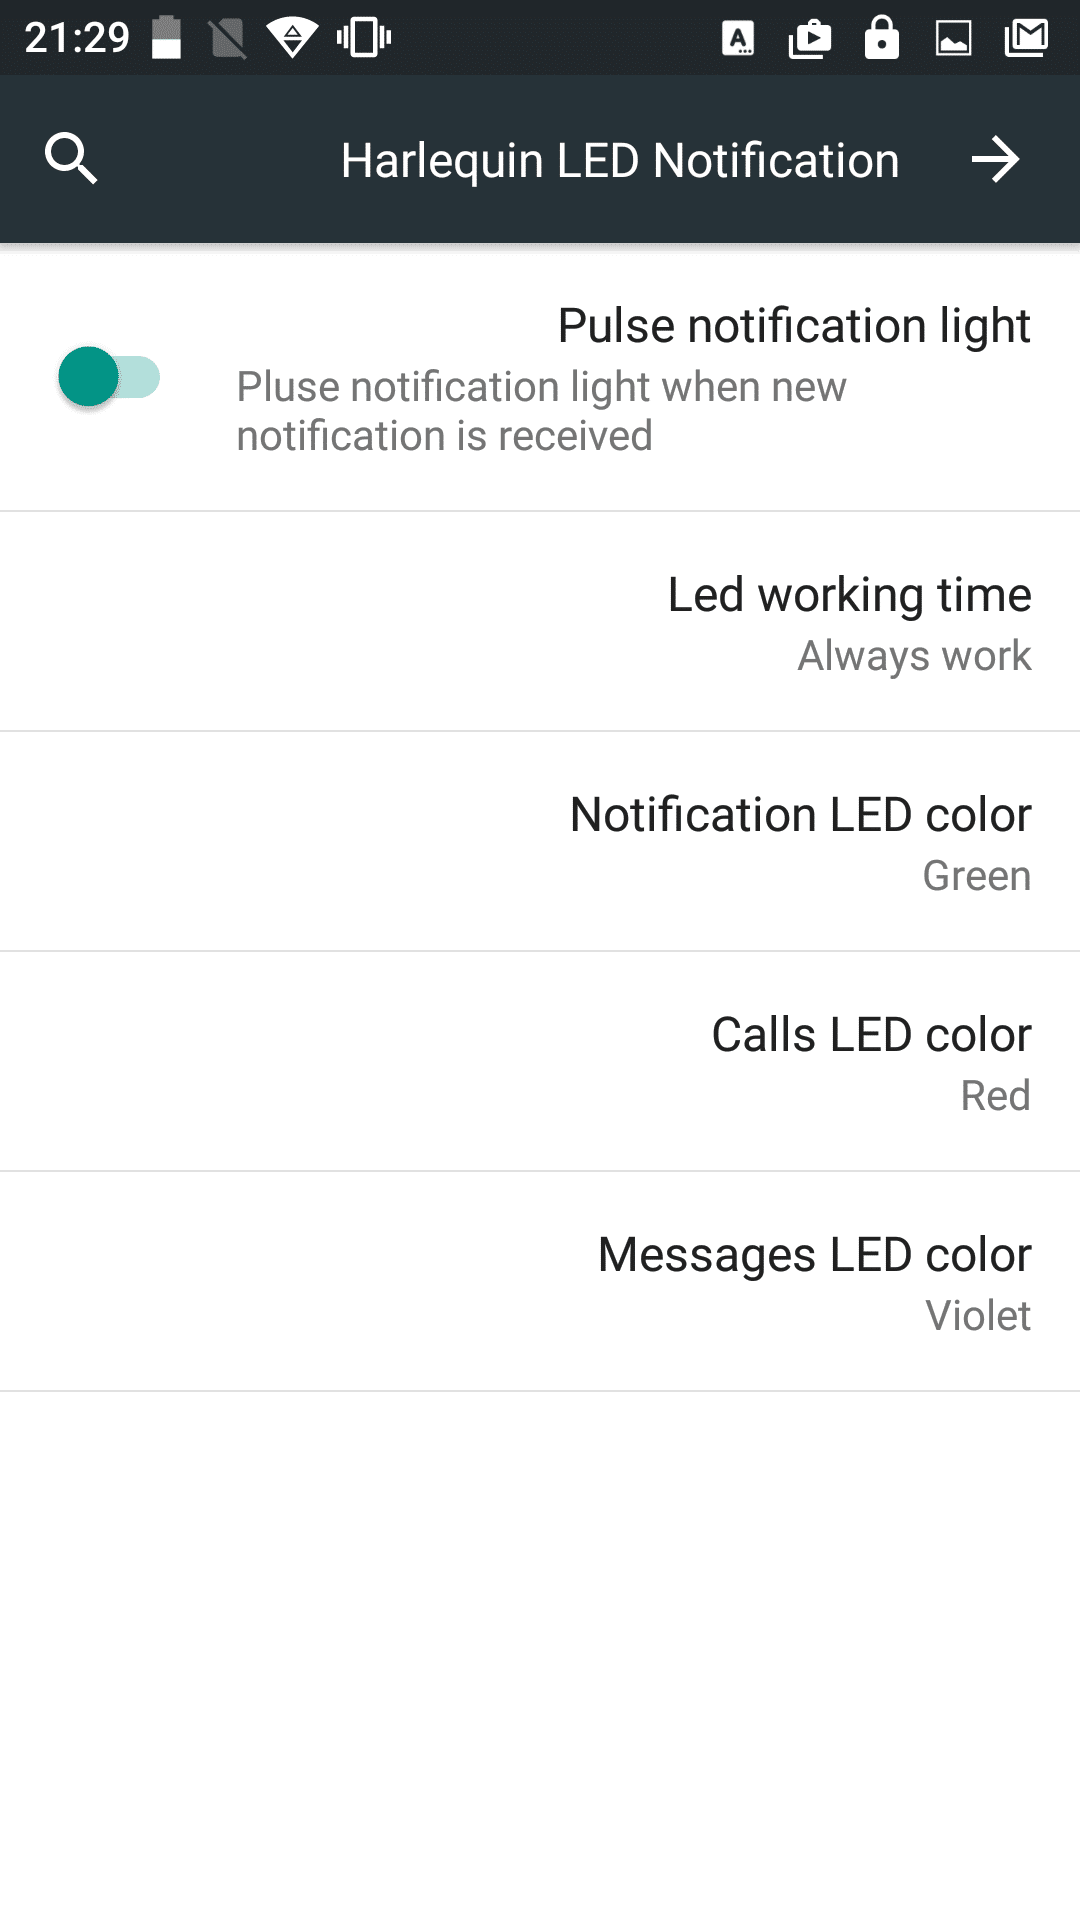Tap the no SIM card icon
This screenshot has height=1920, width=1080.
228,39
